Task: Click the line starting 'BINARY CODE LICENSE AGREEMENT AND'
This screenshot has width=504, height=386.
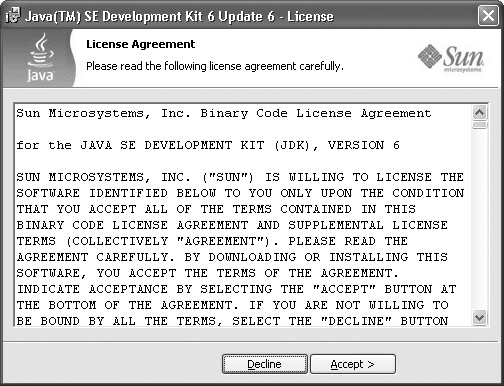Action: [232, 225]
